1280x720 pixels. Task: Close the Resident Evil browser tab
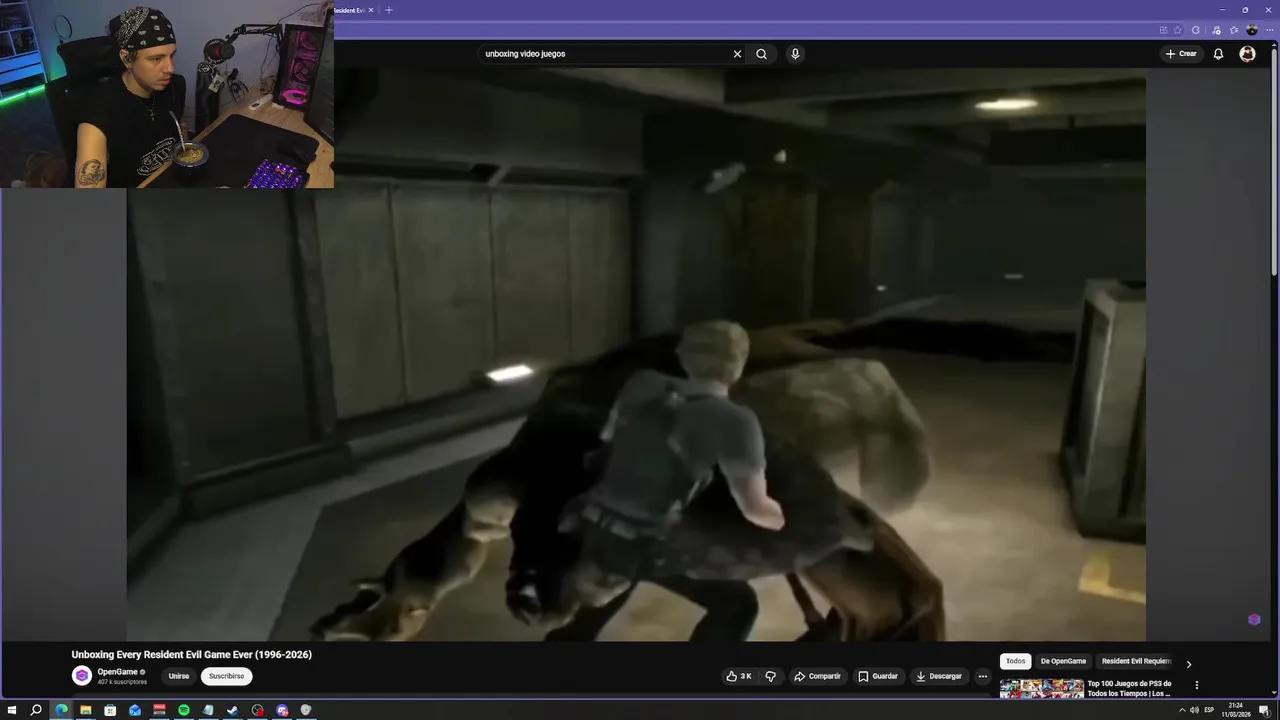[371, 10]
